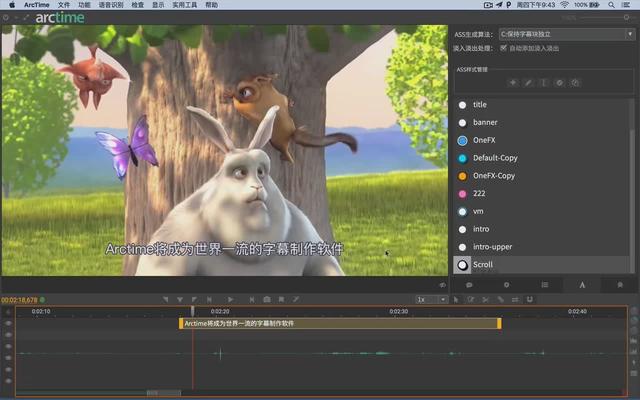The width and height of the screenshot is (640, 400).
Task: Click the third marker icon in the transport bar
Action: click(x=194, y=300)
